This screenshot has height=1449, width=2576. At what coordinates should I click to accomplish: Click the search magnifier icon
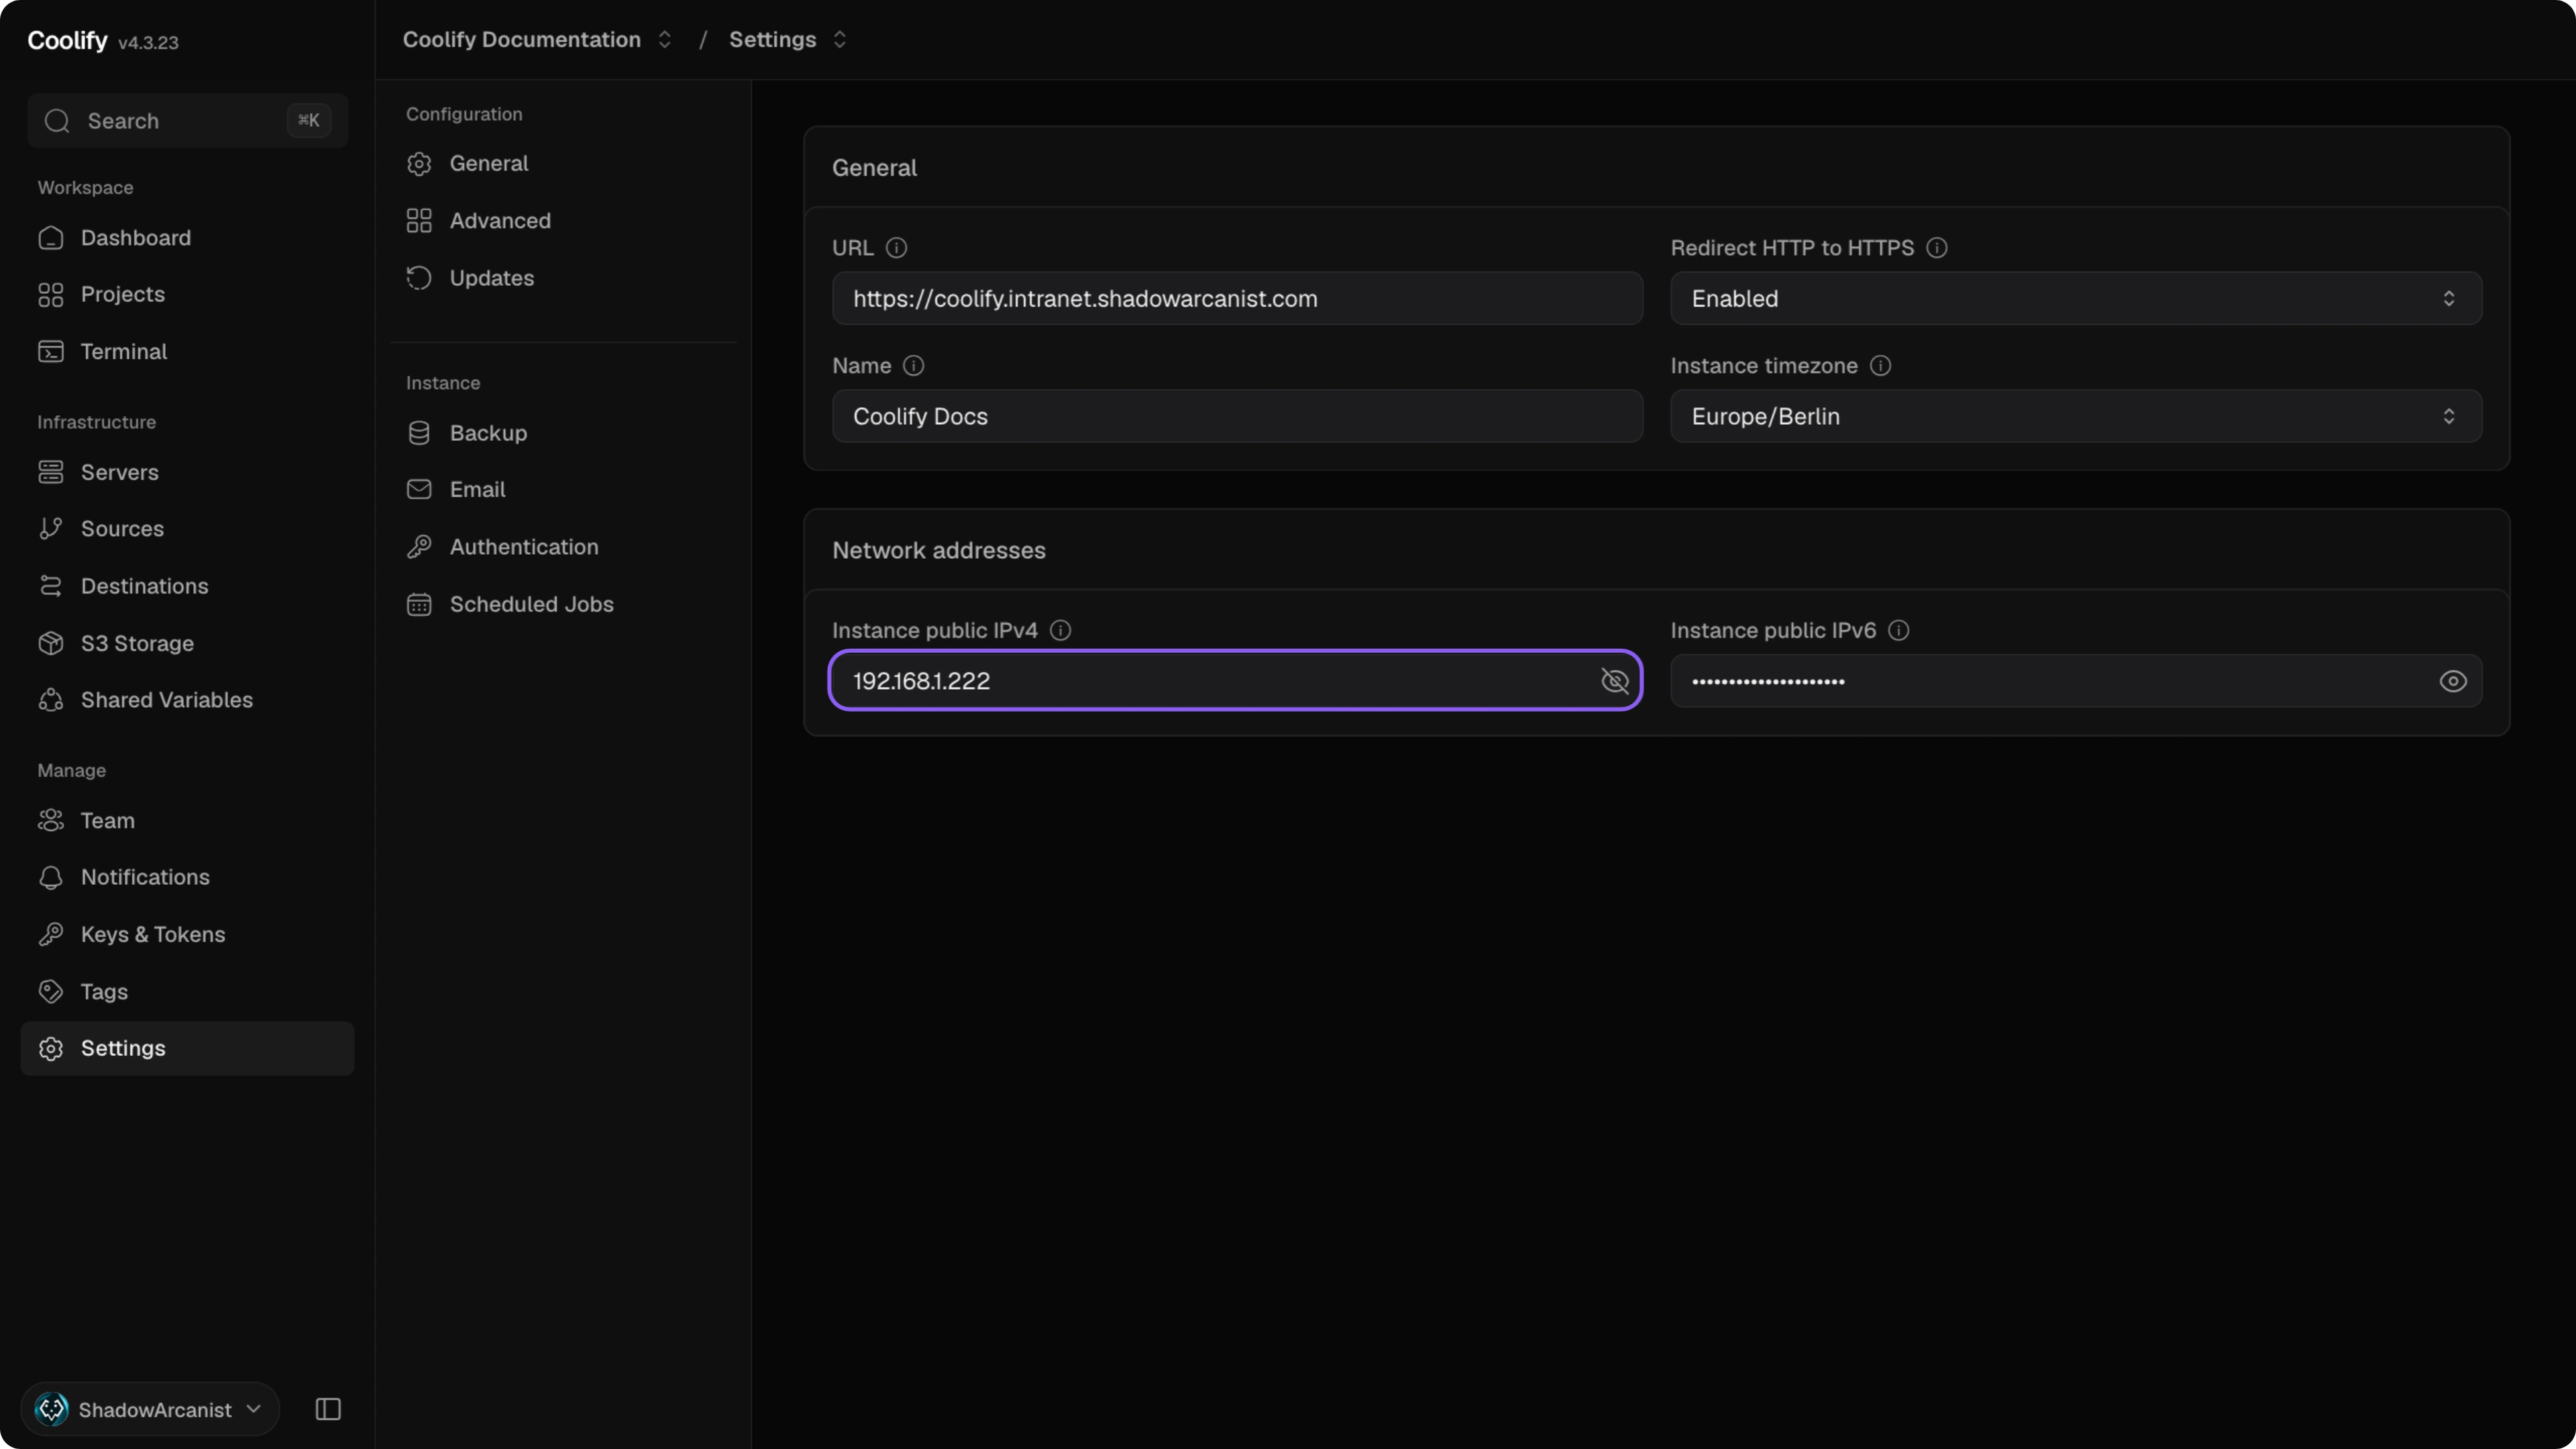[57, 121]
